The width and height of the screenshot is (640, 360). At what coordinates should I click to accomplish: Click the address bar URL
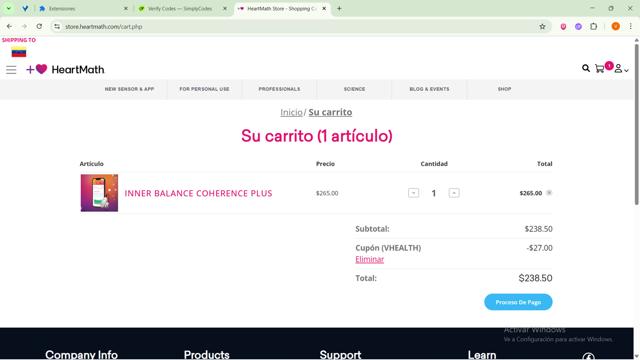pyautogui.click(x=104, y=27)
